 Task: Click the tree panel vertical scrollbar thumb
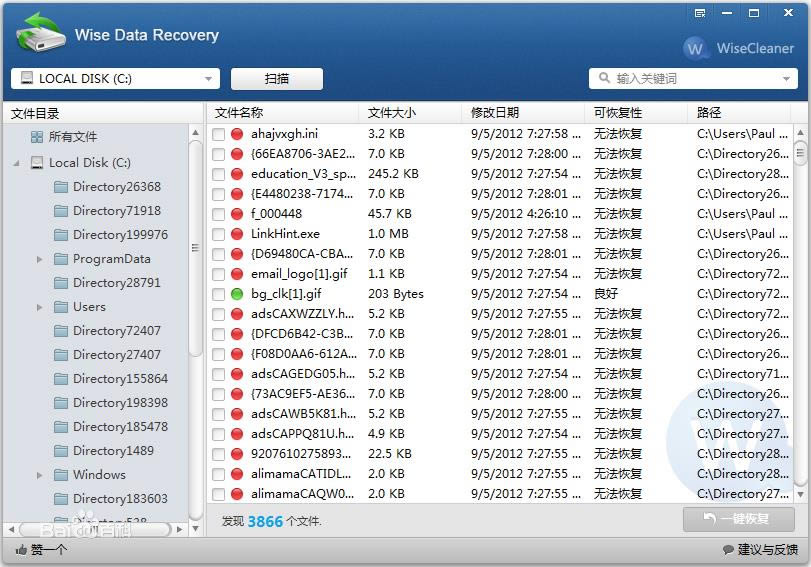195,248
